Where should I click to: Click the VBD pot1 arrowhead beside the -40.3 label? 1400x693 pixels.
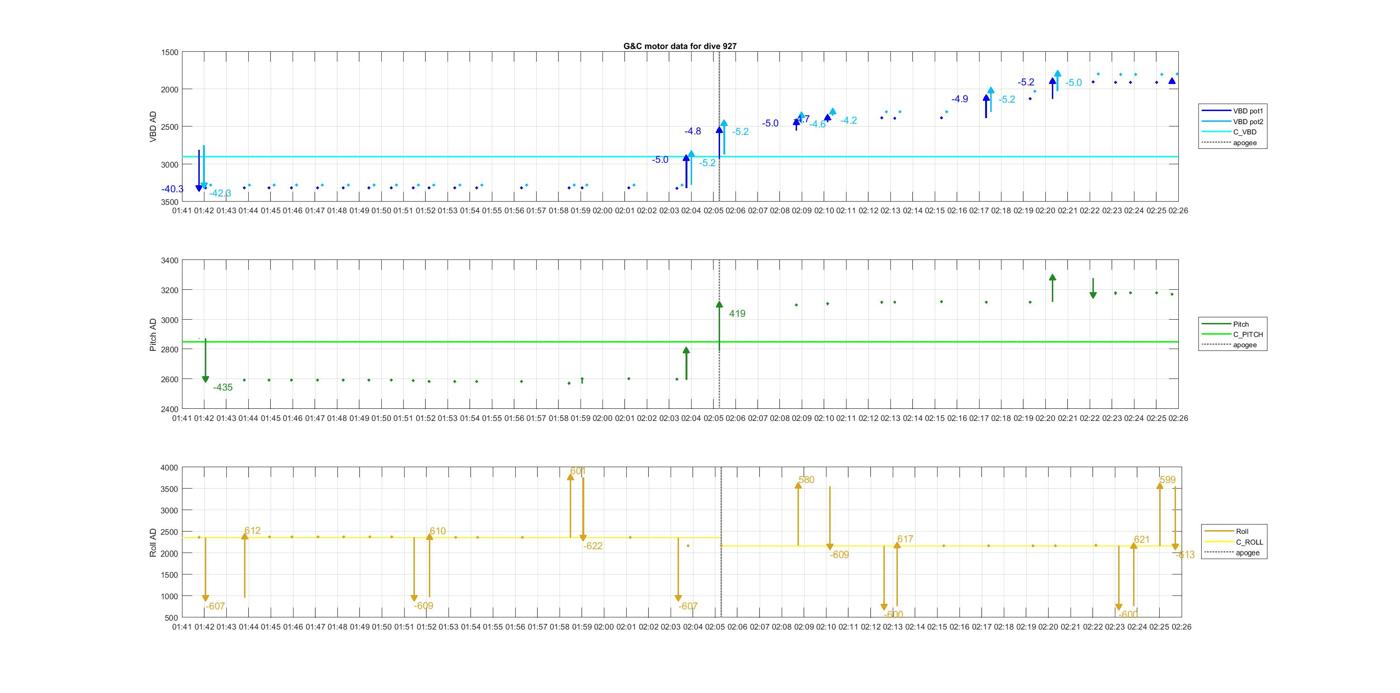(199, 187)
